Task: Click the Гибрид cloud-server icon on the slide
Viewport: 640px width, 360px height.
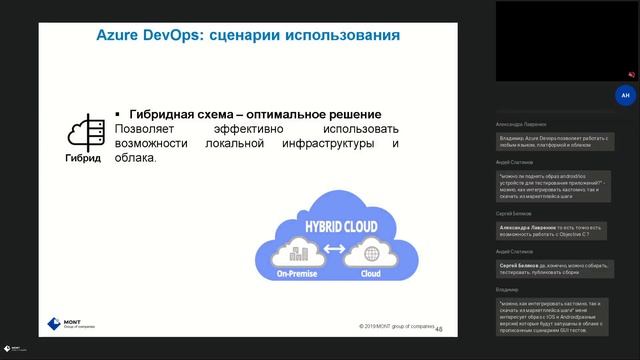Action: [x=86, y=133]
